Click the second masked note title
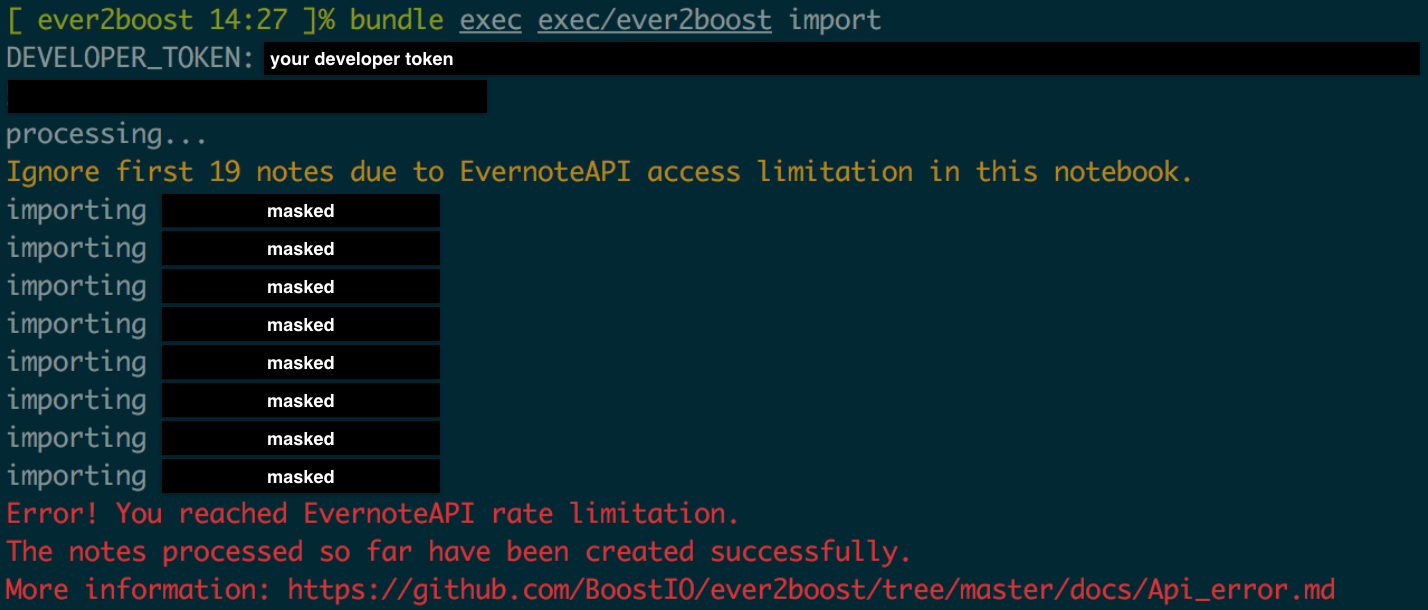The image size is (1428, 610). (x=301, y=249)
